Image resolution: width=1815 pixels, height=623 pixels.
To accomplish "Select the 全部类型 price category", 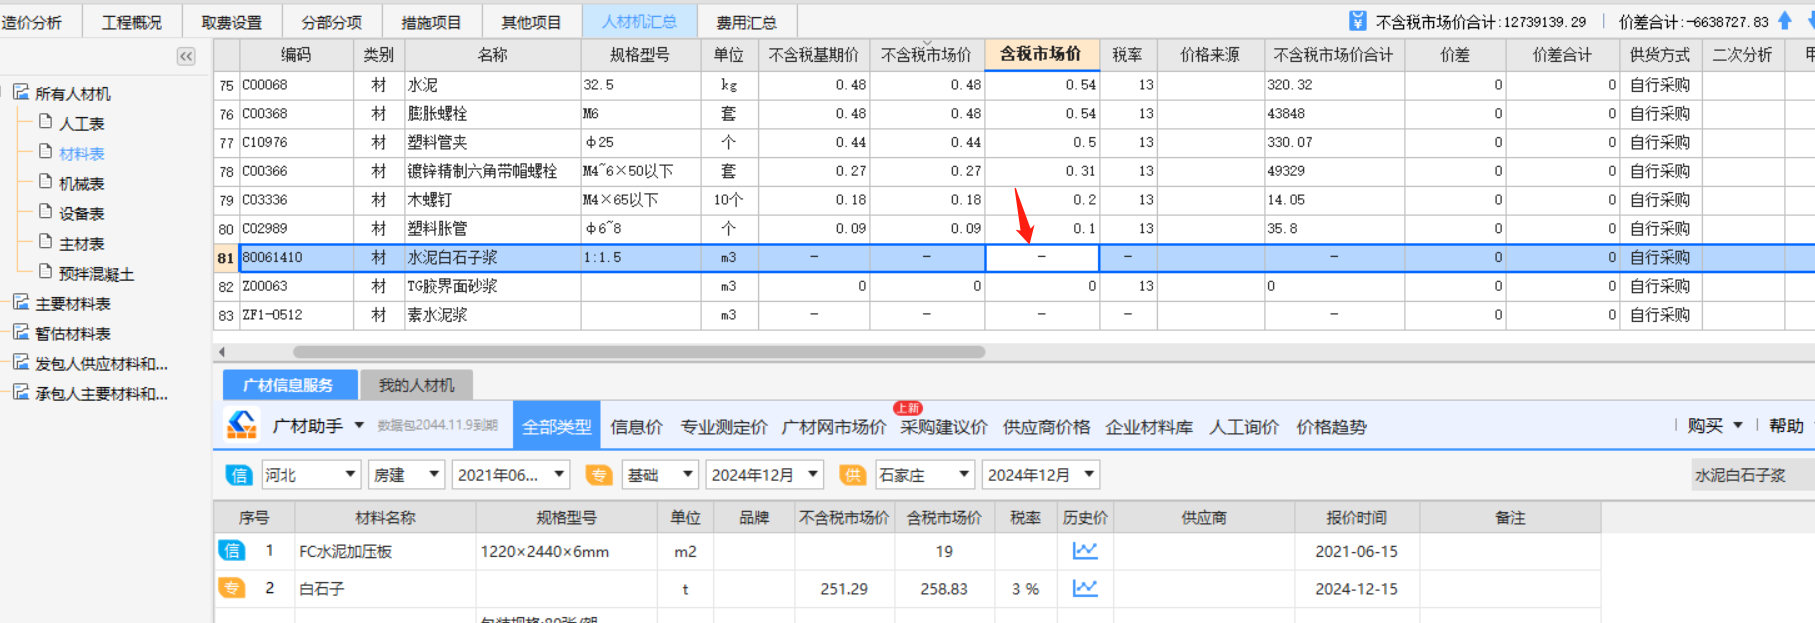I will pos(557,427).
